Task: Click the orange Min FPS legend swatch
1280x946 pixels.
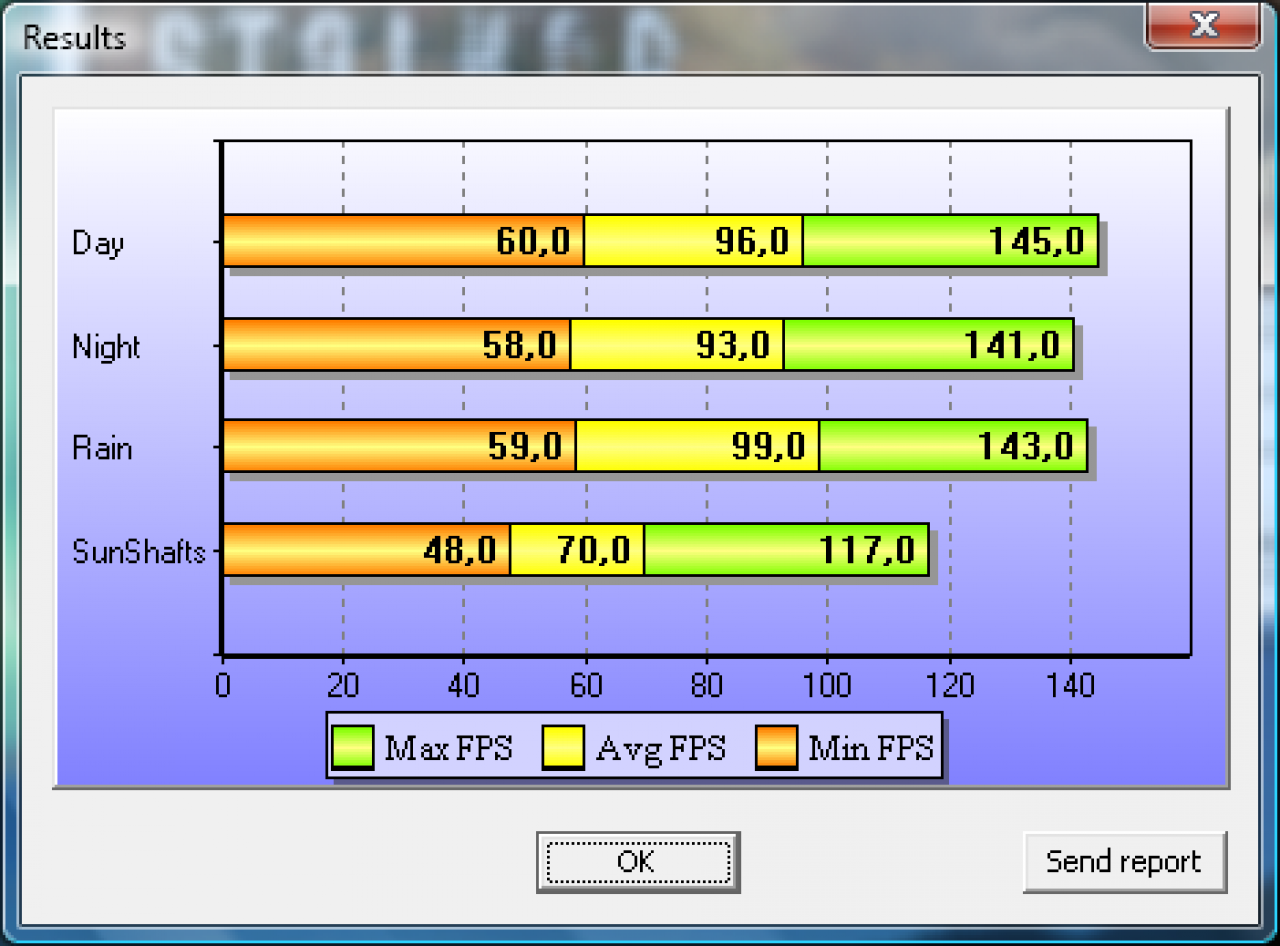Action: 775,748
